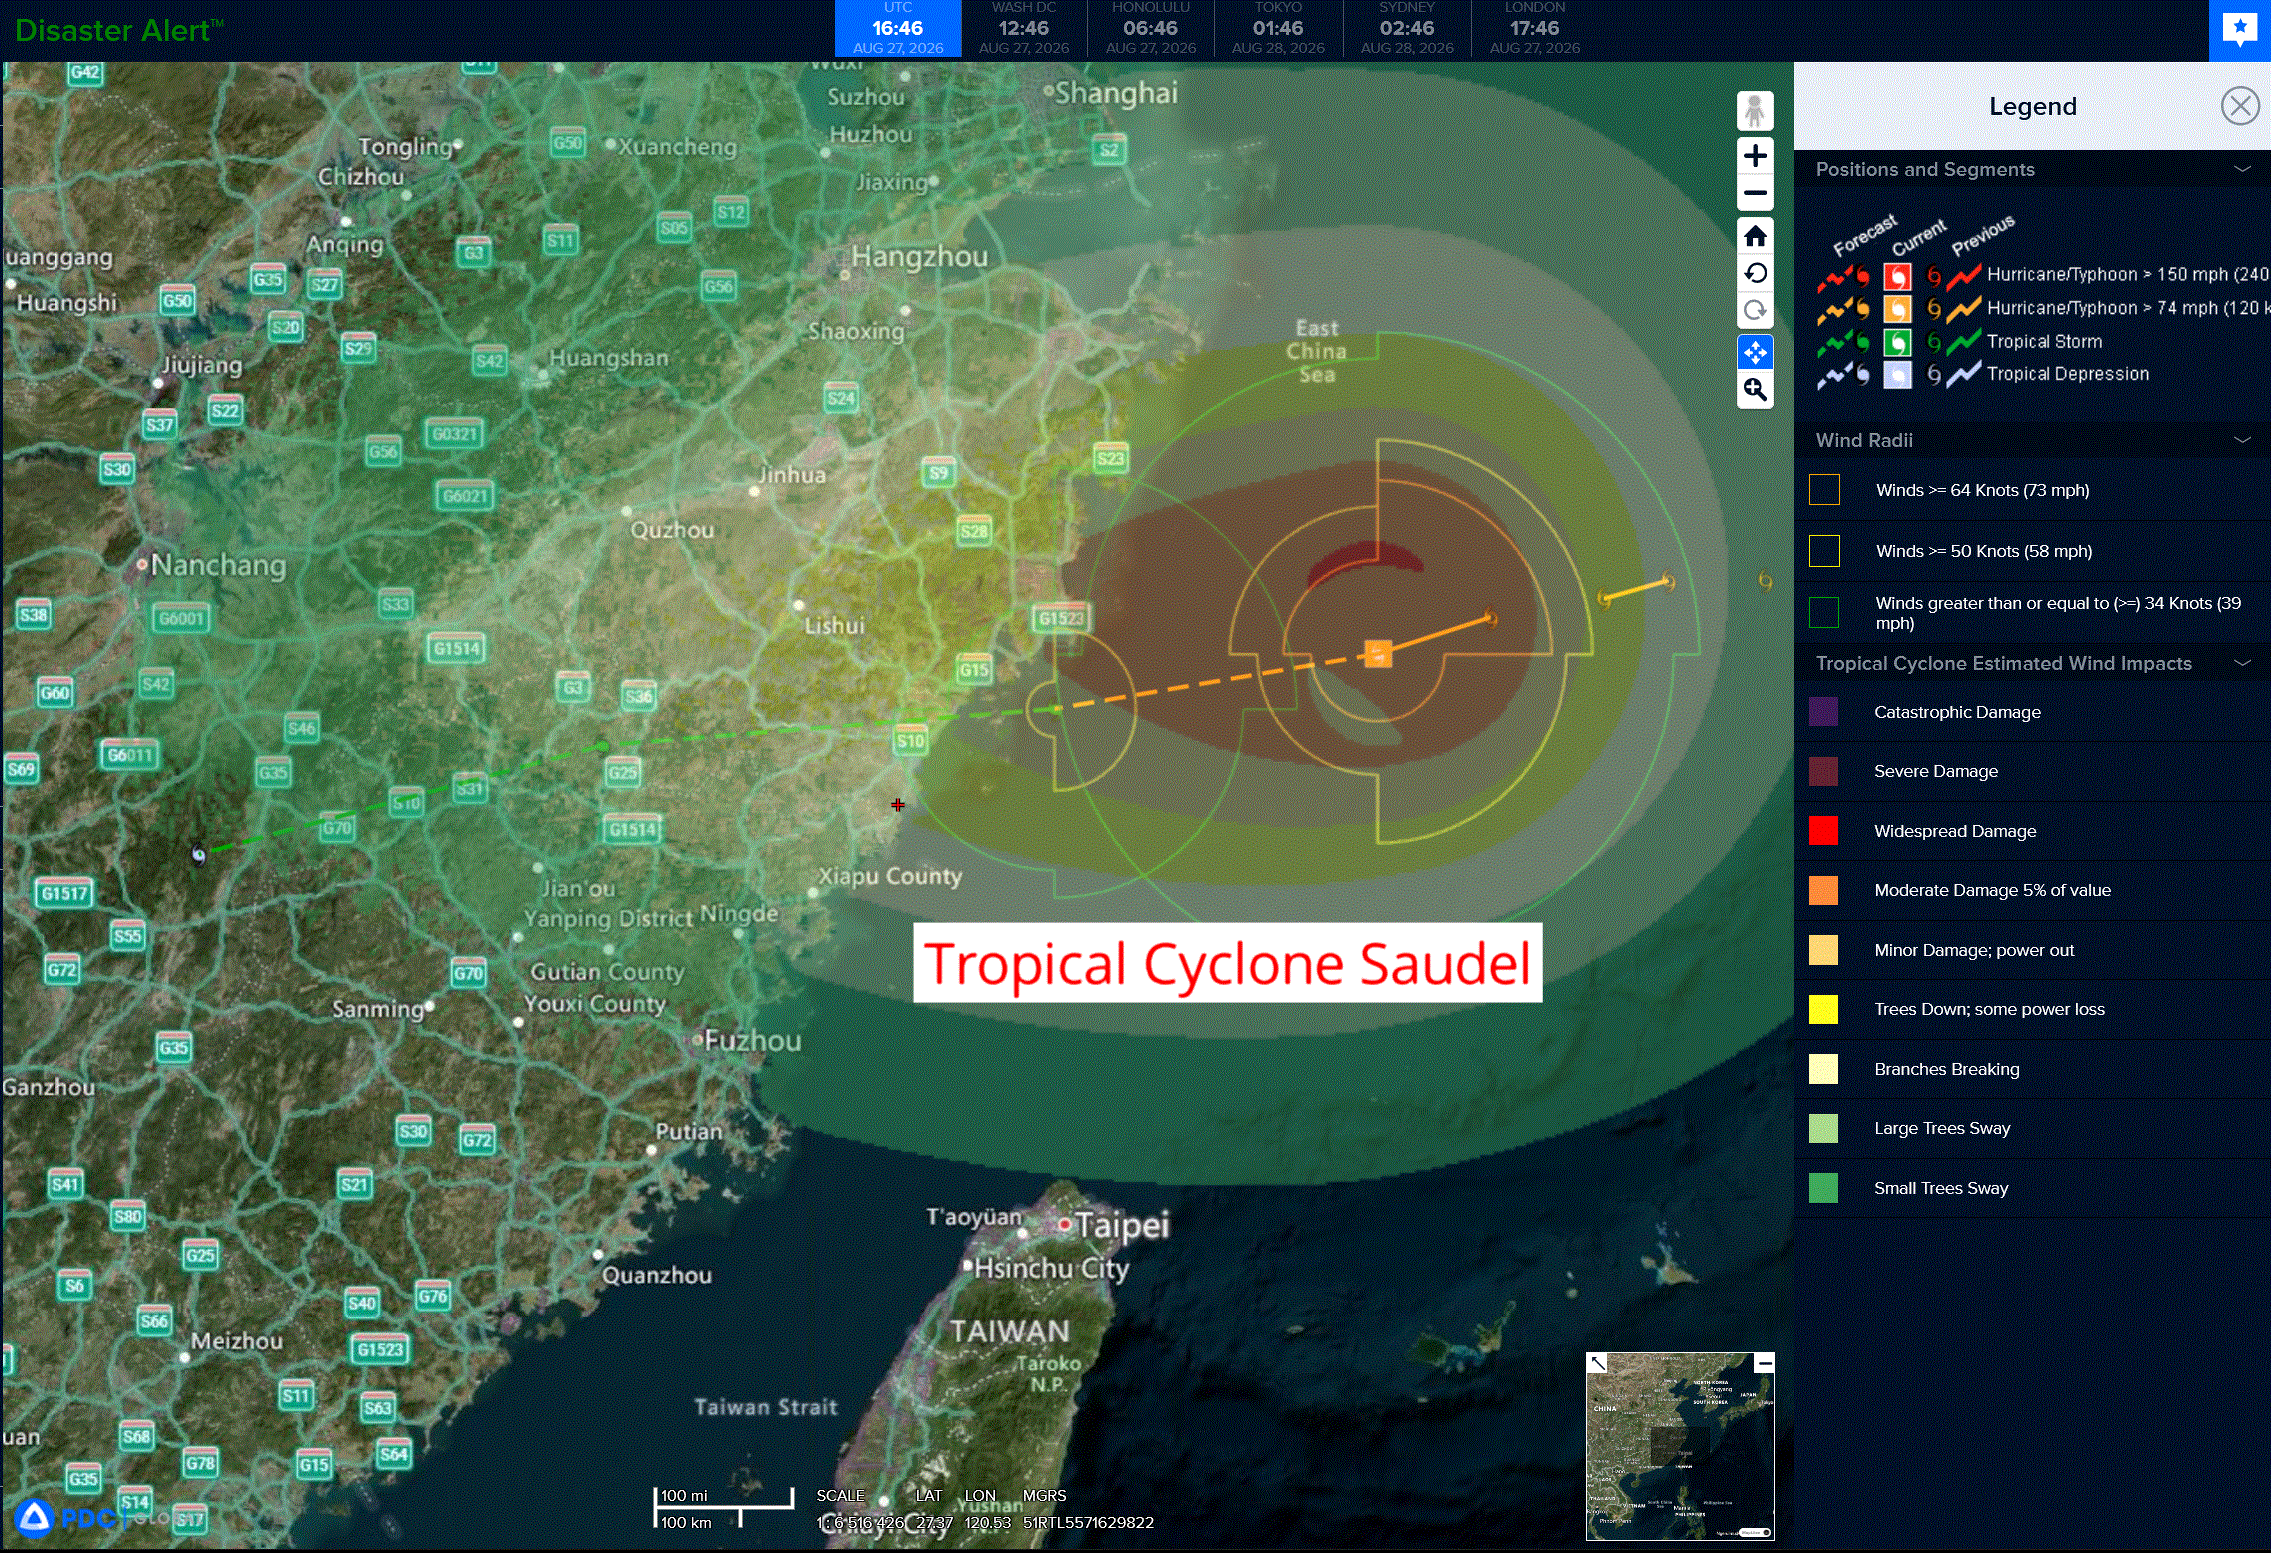Click the S23 highway shield by the sea

(x=1110, y=459)
